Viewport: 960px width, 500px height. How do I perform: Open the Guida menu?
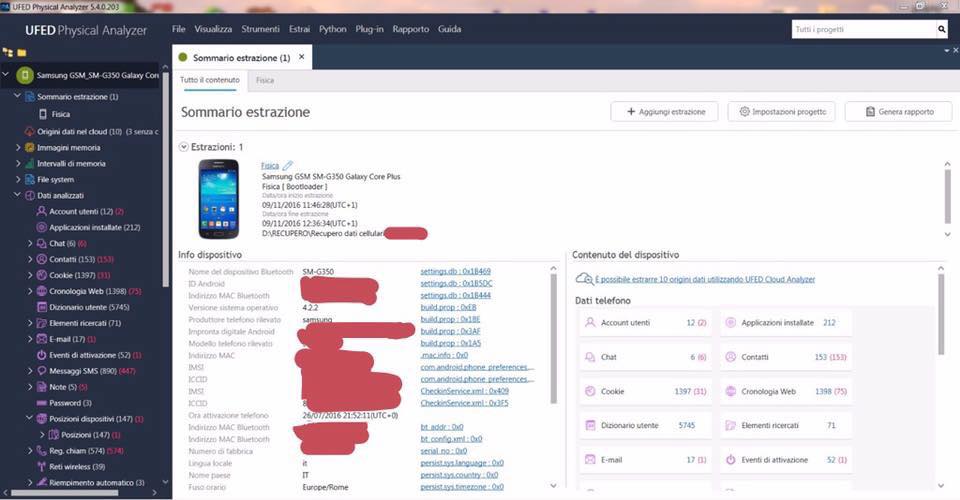pos(449,29)
